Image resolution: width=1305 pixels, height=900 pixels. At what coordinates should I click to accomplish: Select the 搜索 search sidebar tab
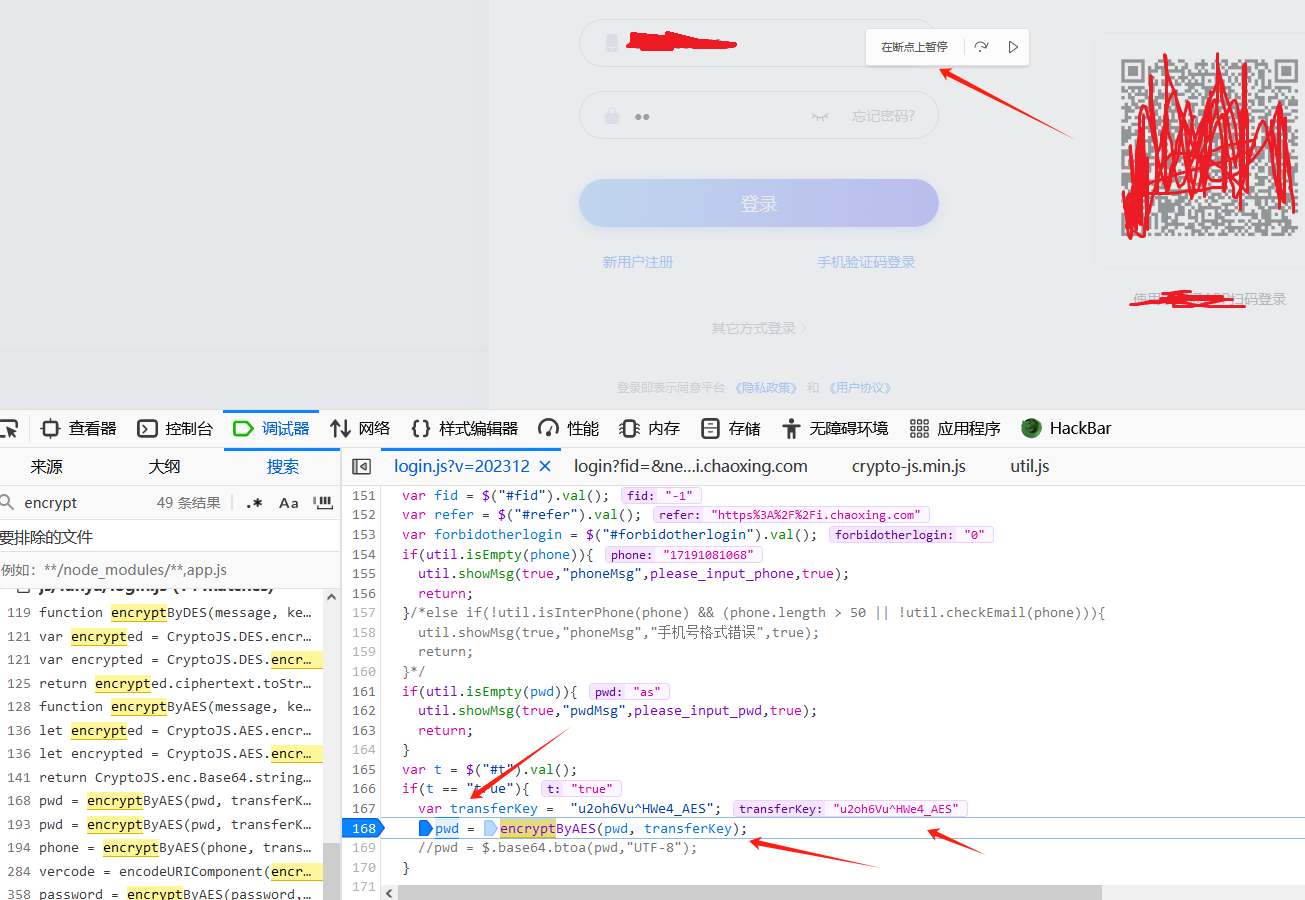click(283, 467)
